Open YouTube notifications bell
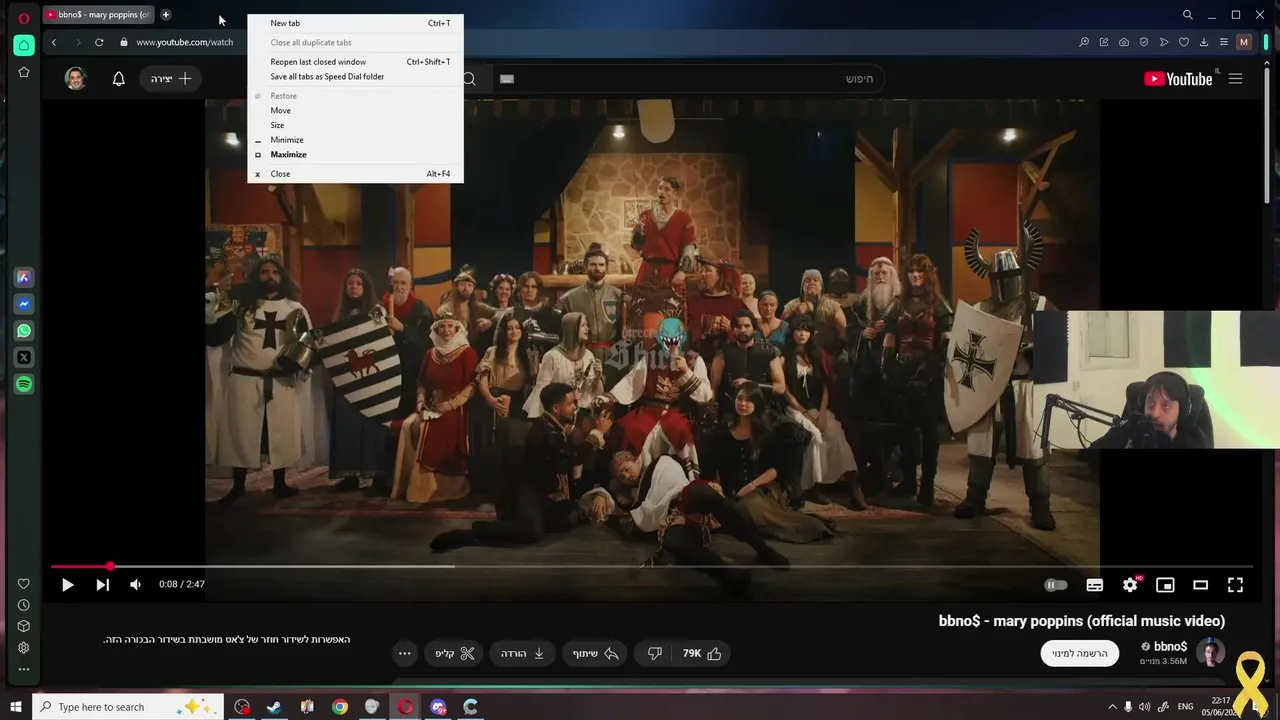Viewport: 1280px width, 720px height. (118, 78)
